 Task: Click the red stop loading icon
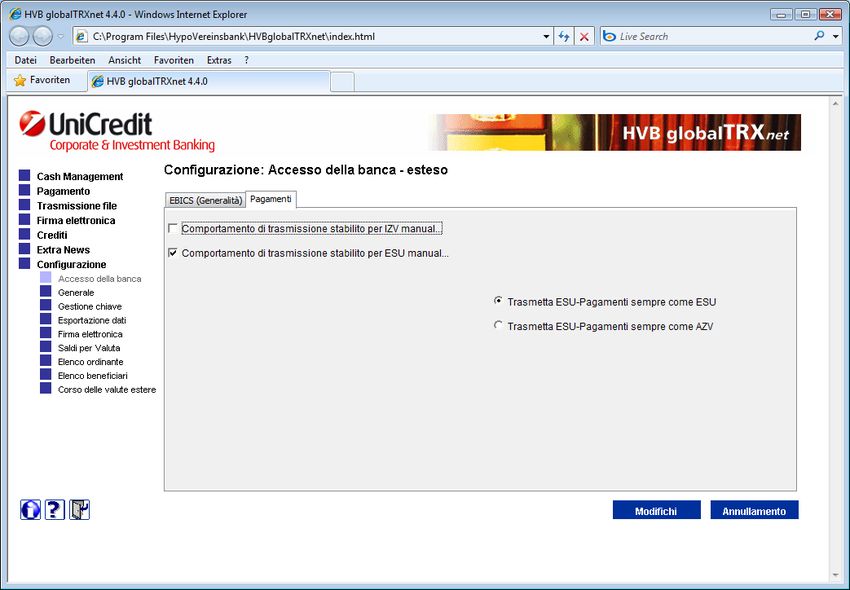tap(585, 36)
